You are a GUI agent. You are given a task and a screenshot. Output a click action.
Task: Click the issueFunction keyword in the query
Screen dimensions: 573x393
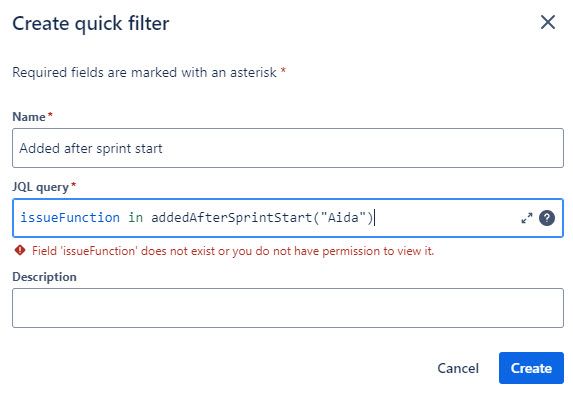(x=70, y=218)
